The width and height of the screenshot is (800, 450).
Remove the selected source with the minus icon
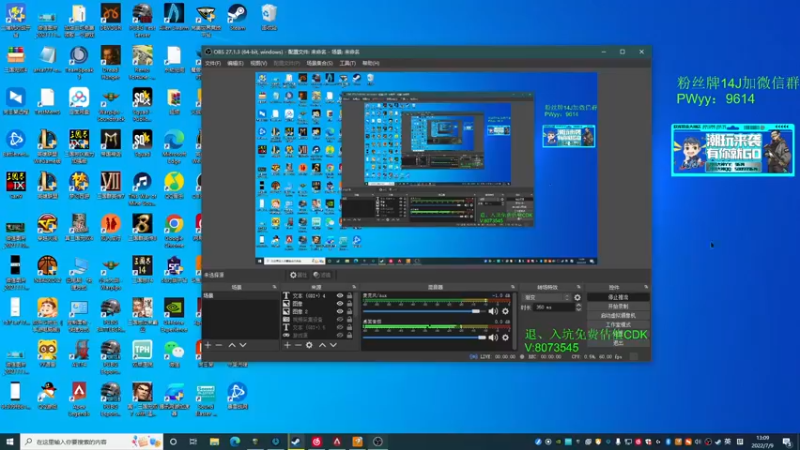click(298, 345)
